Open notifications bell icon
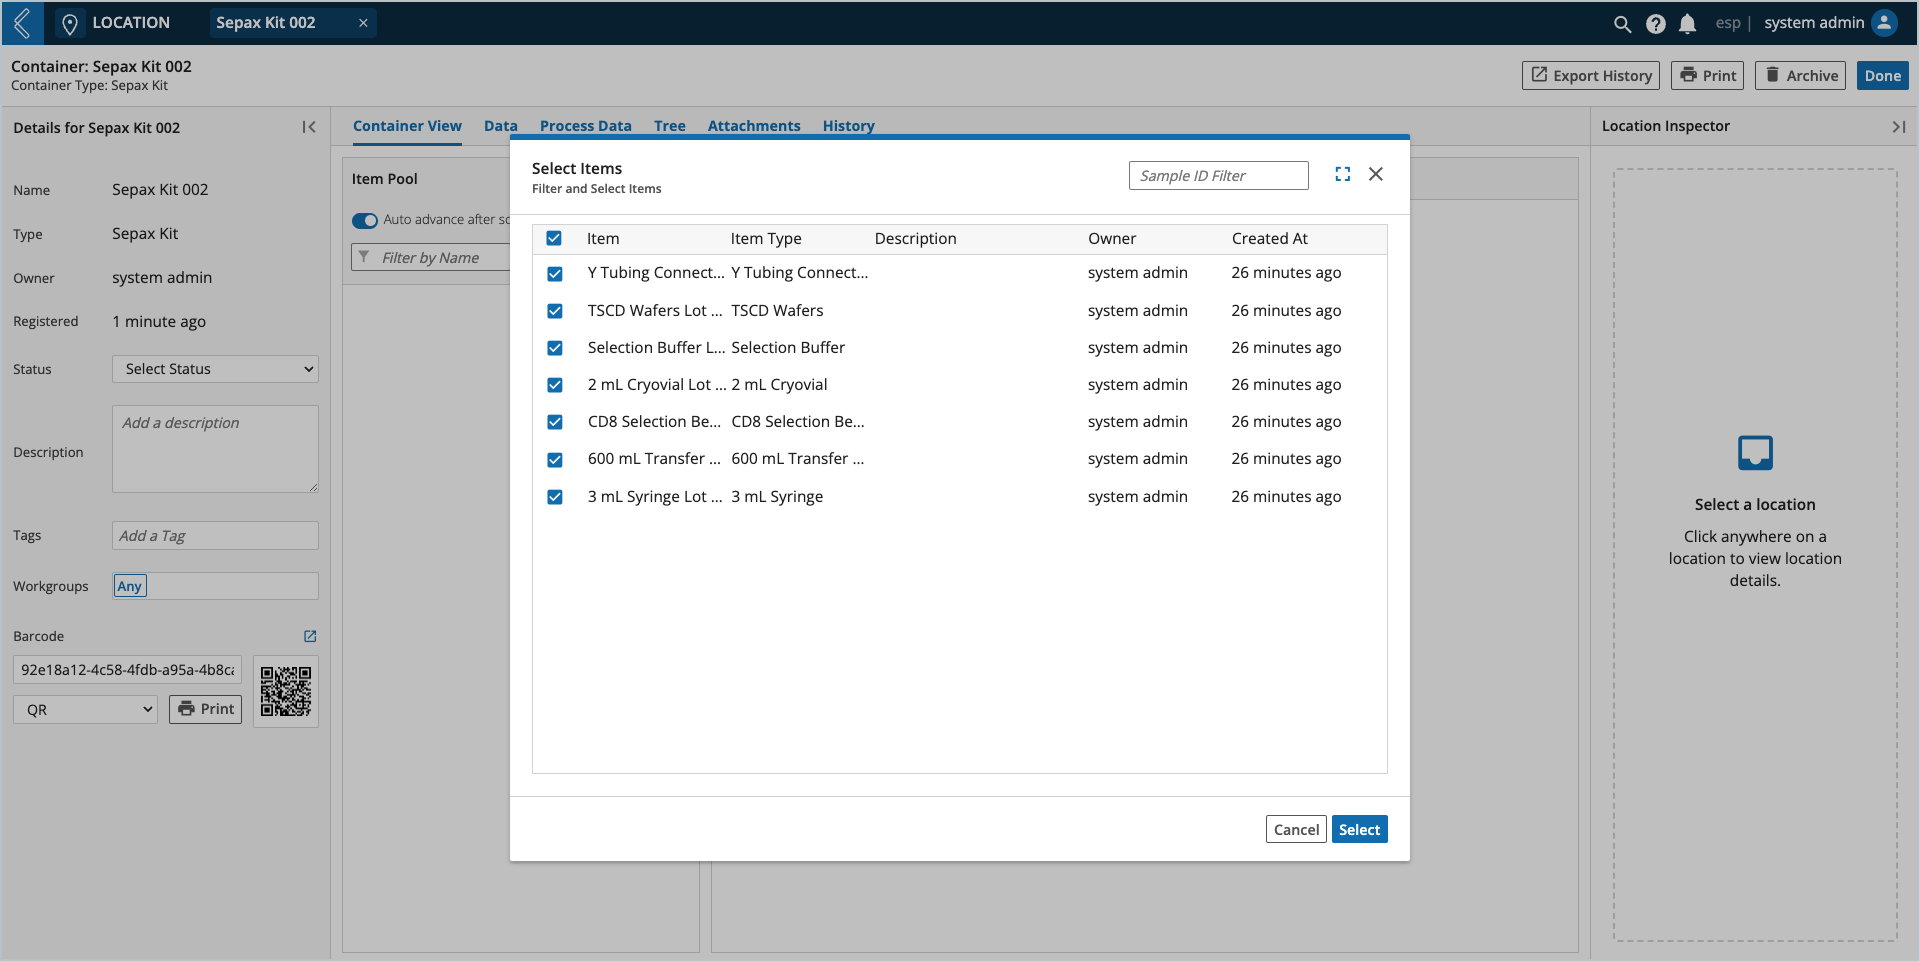 pyautogui.click(x=1687, y=24)
